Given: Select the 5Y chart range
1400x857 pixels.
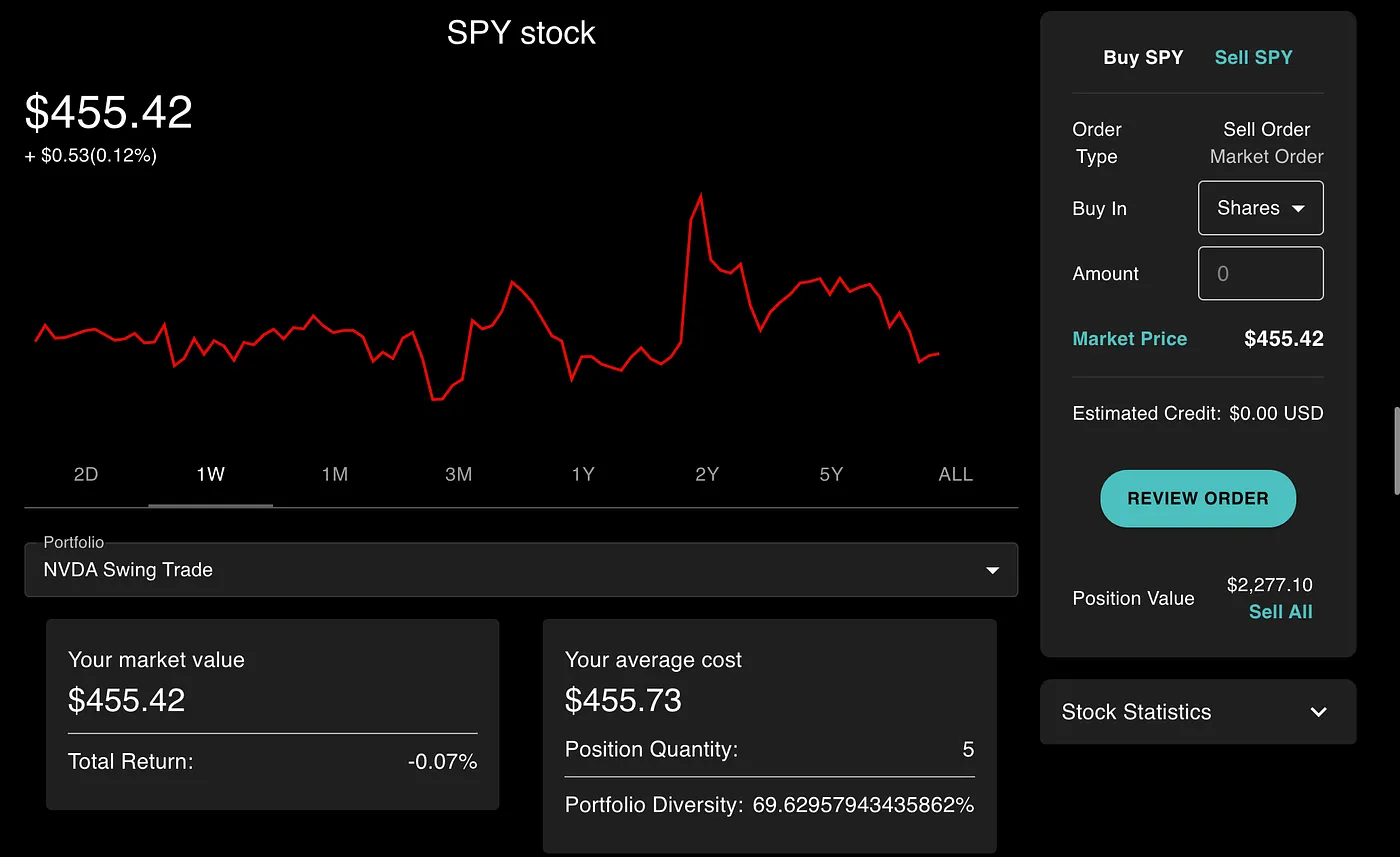Looking at the screenshot, I should click(831, 474).
